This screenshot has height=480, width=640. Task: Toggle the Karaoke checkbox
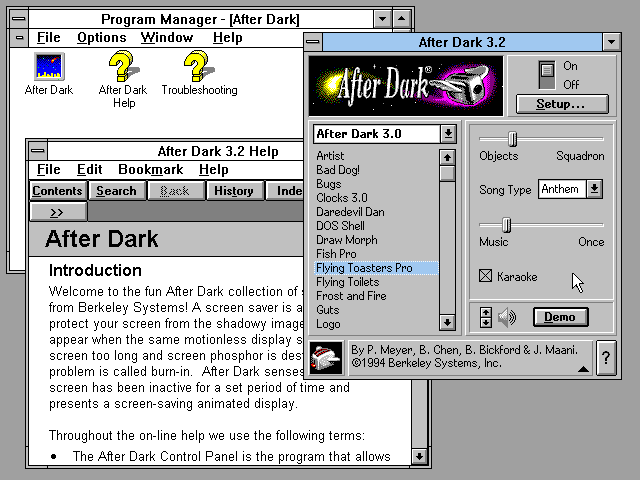pos(485,276)
